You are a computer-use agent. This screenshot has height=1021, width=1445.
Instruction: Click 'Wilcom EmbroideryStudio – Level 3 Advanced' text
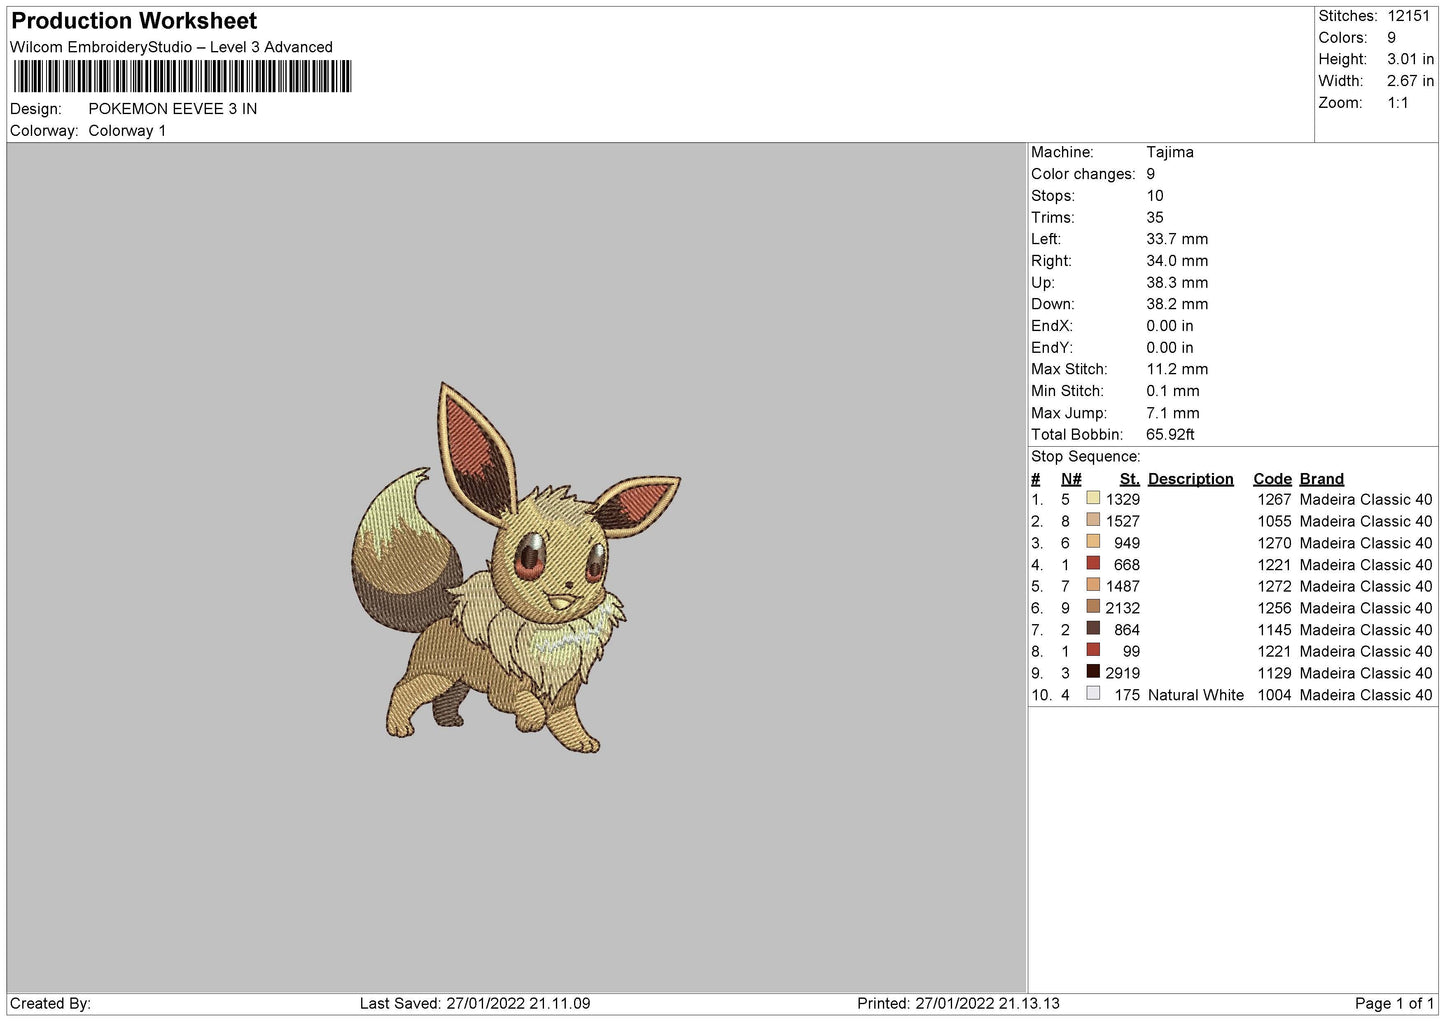[171, 47]
